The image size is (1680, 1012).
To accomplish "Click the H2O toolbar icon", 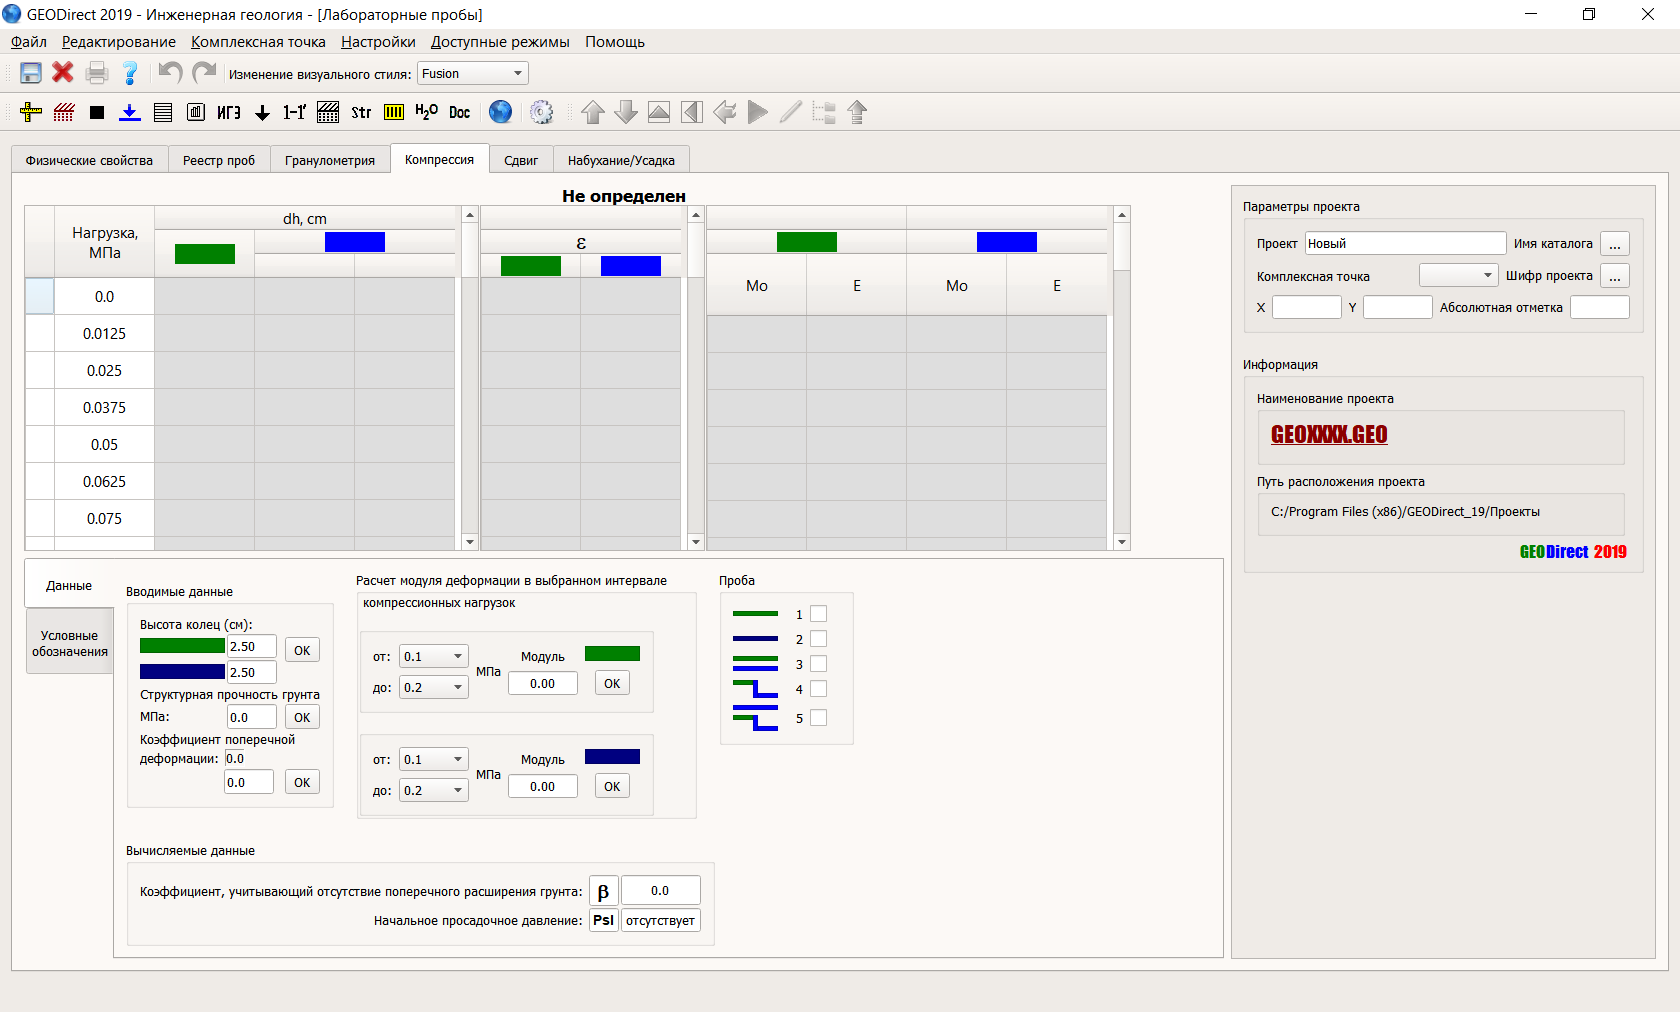I will (x=427, y=112).
